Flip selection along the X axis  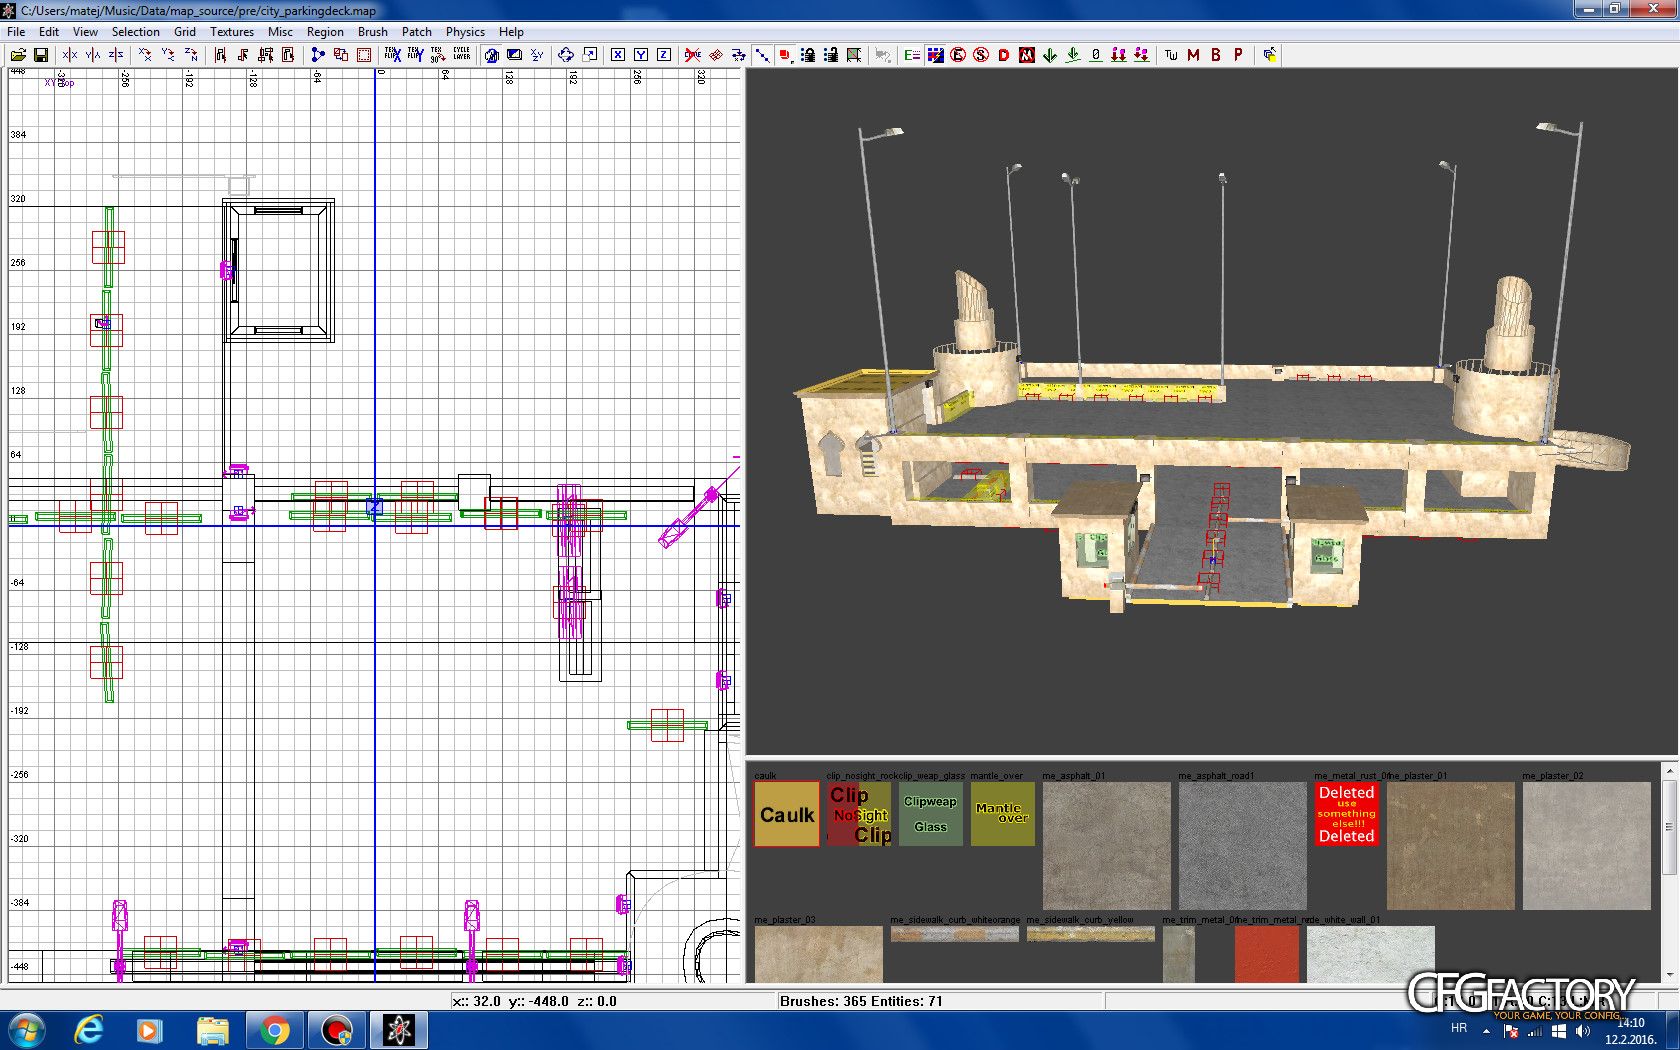point(70,55)
